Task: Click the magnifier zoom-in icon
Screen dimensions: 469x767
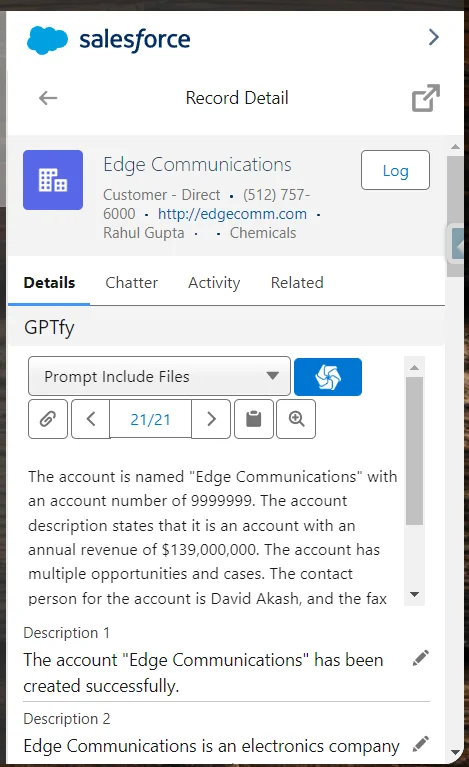Action: point(296,419)
